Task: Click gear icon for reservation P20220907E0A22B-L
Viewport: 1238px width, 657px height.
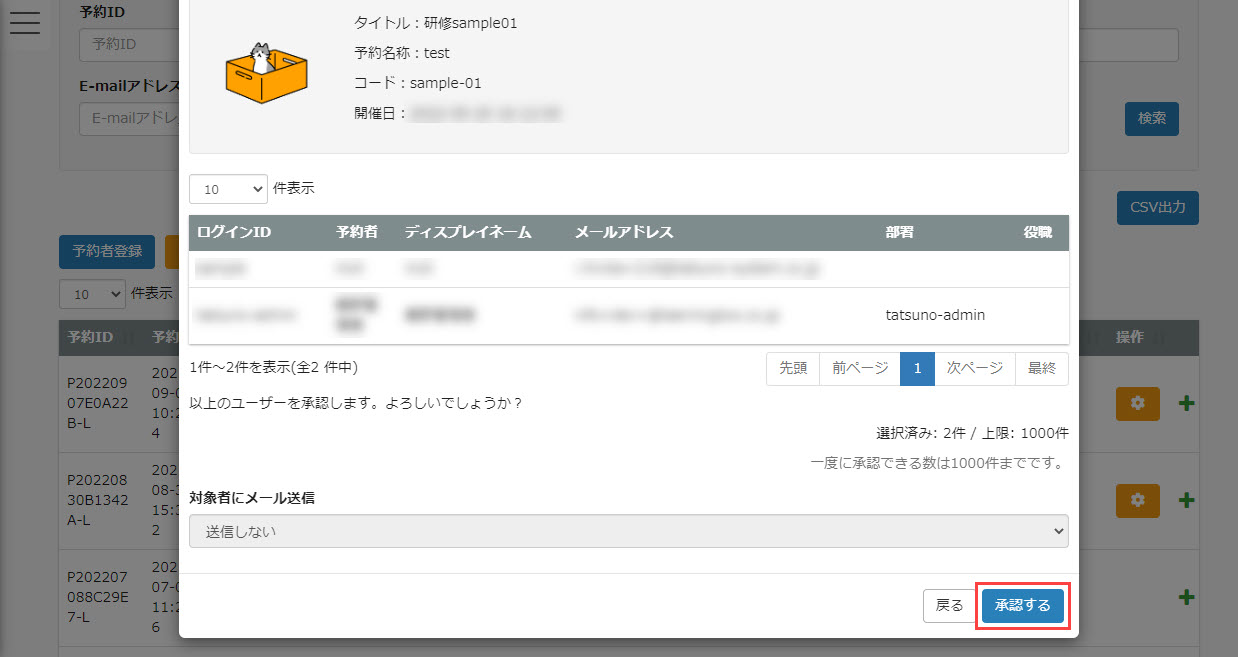Action: coord(1137,403)
